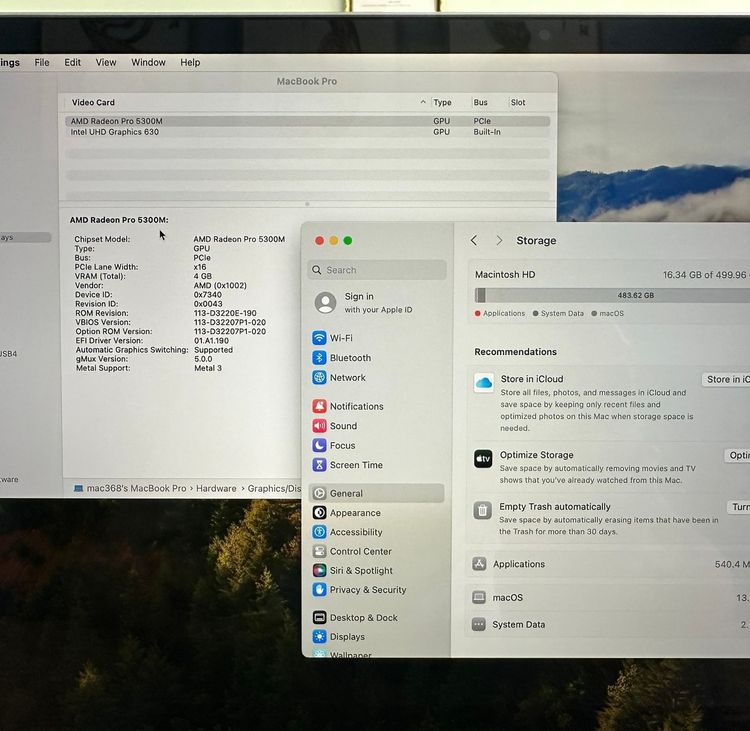The height and width of the screenshot is (731, 750).
Task: Open Accessibility icon in sidebar
Action: coord(320,532)
